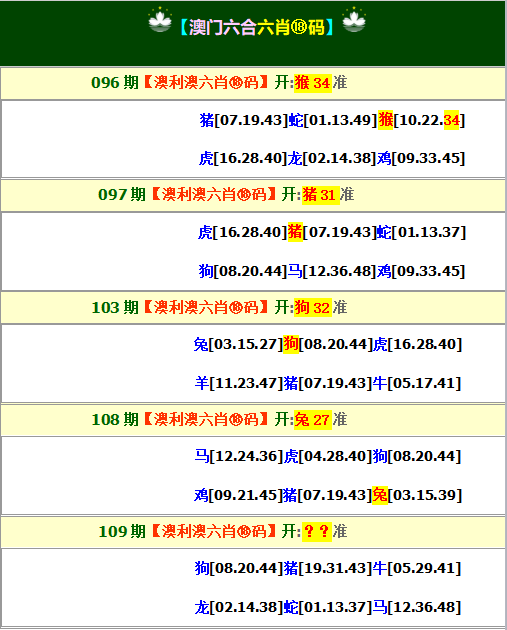Select the 109期 header label
This screenshot has height=630, width=507.
click(x=122, y=532)
